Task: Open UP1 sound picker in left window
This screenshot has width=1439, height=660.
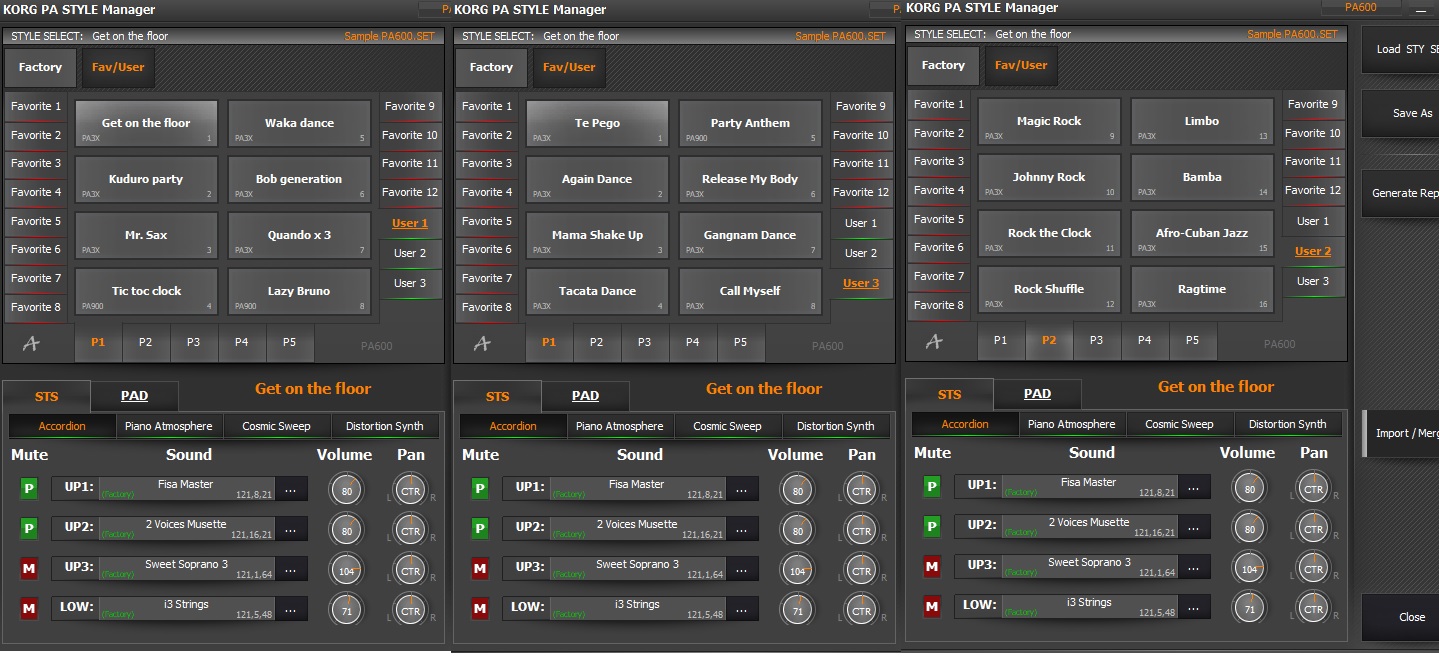Action: pyautogui.click(x=291, y=490)
